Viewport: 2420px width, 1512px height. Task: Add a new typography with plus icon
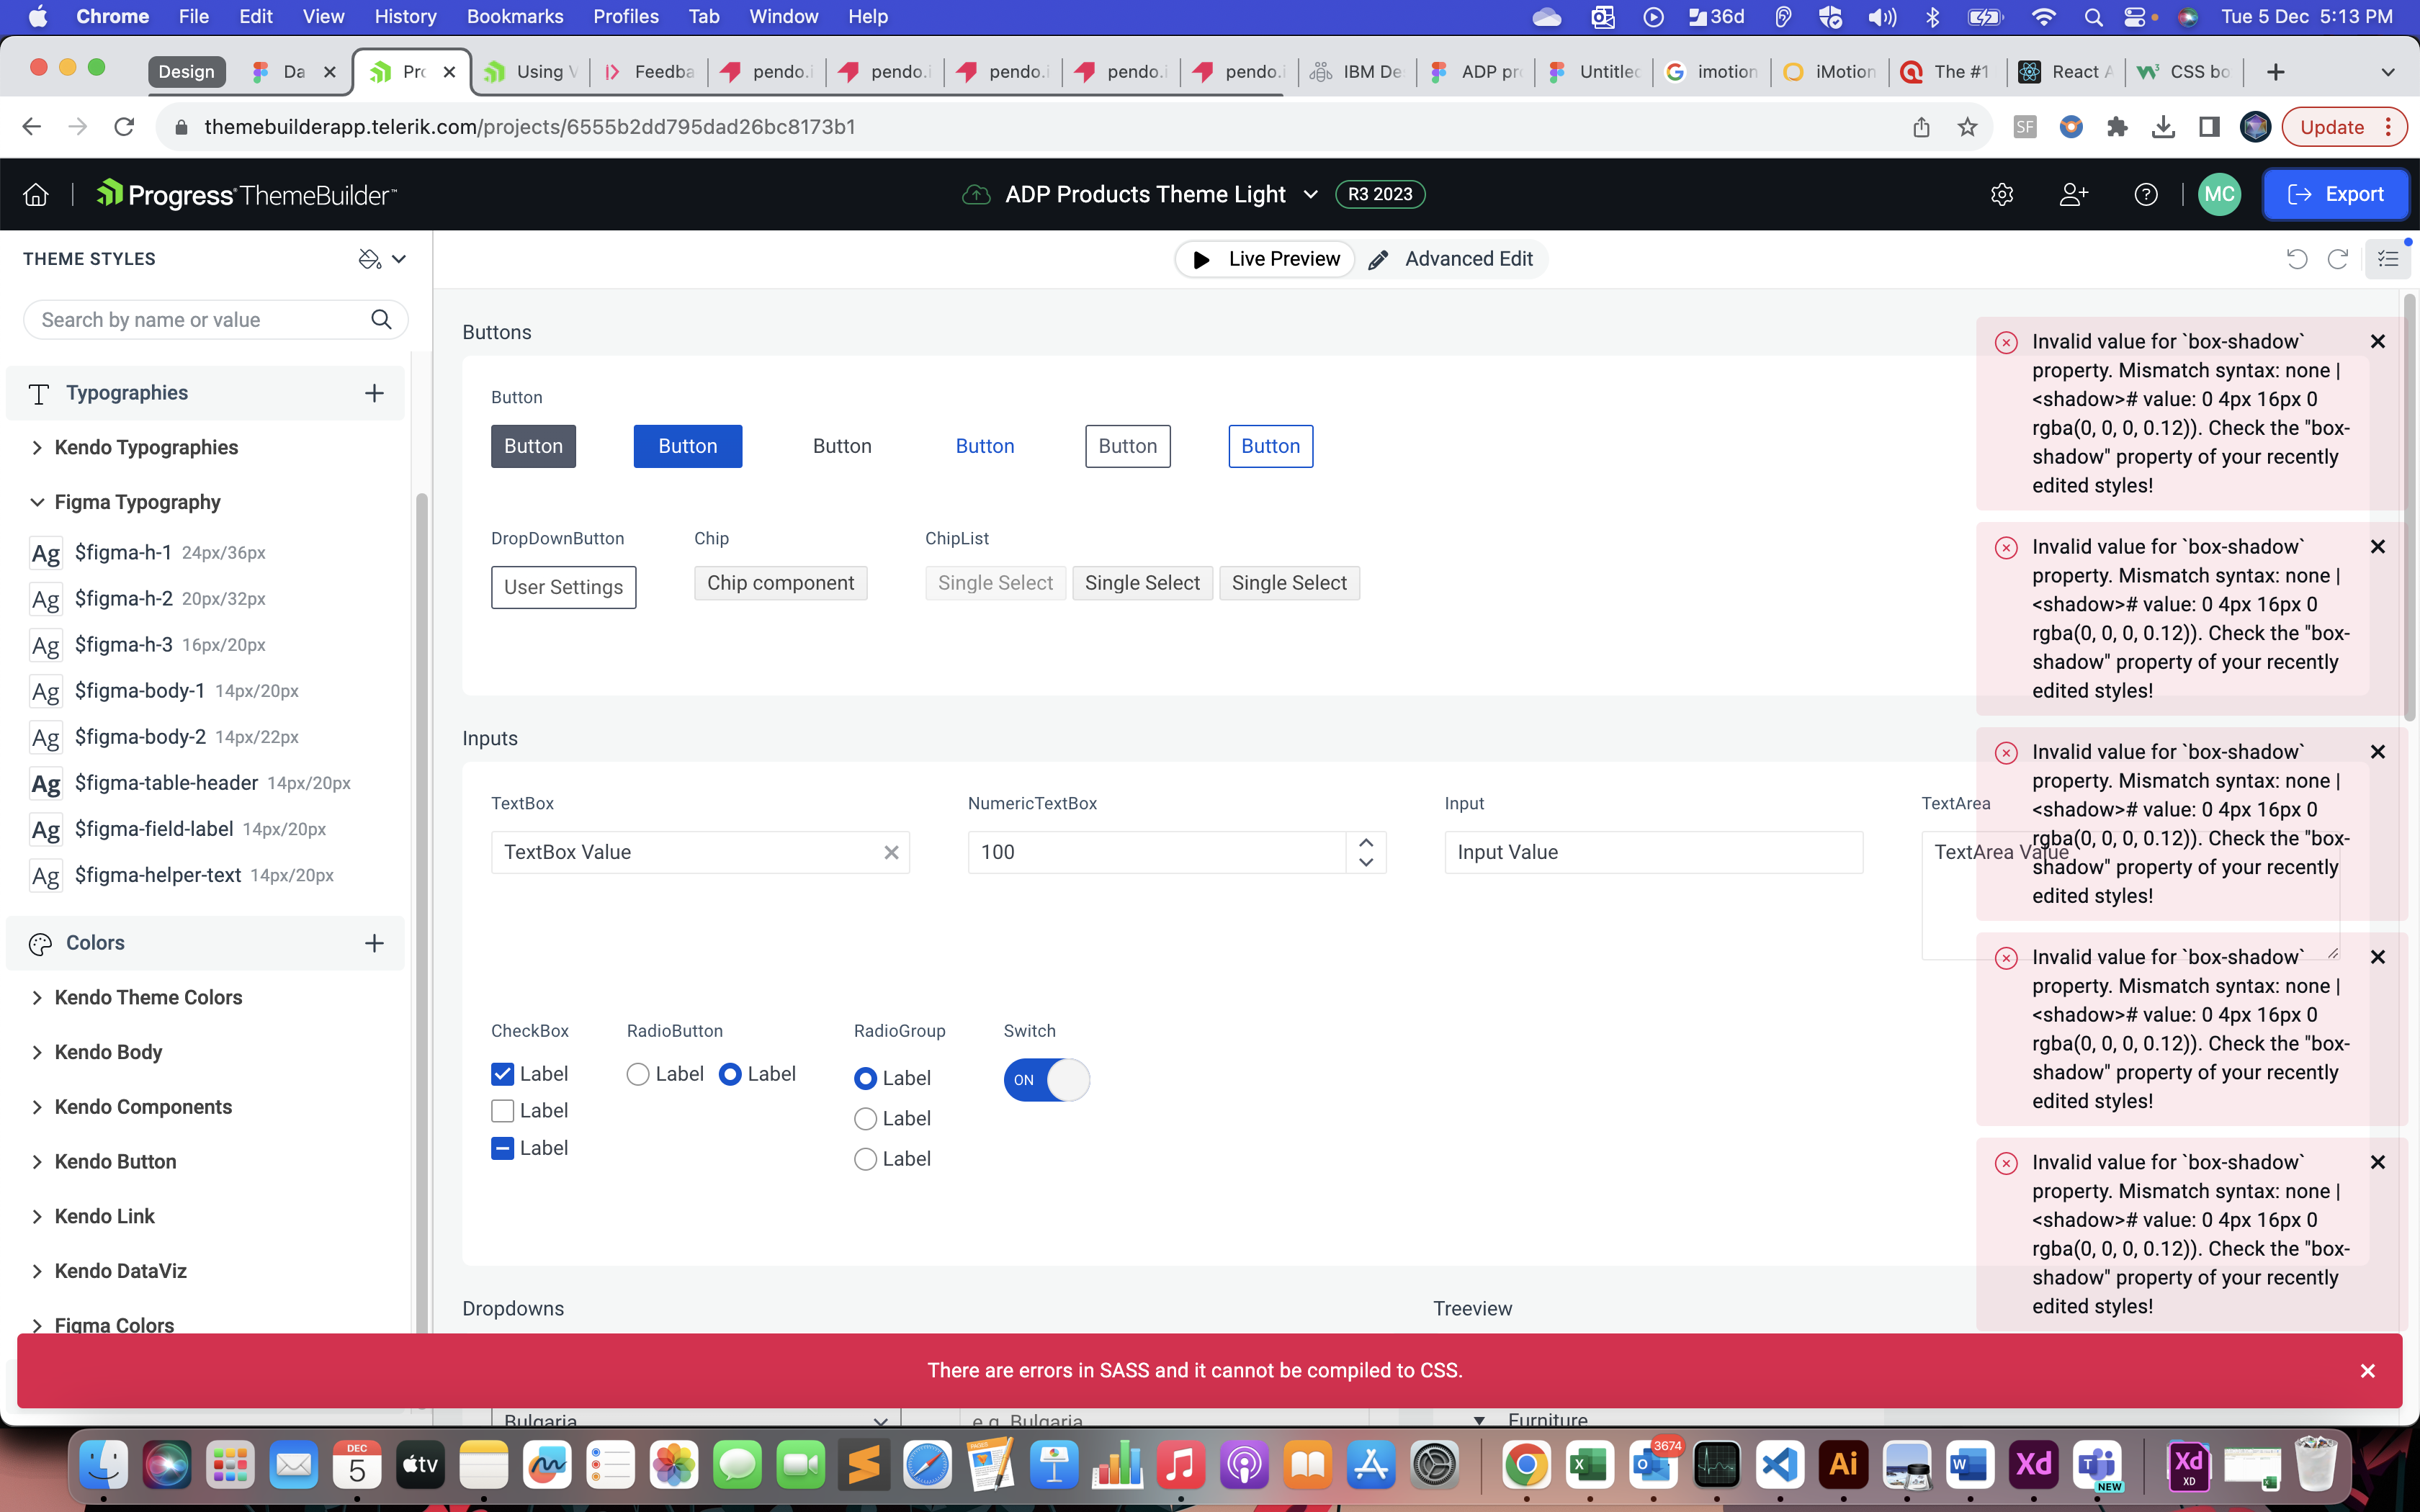pyautogui.click(x=374, y=393)
